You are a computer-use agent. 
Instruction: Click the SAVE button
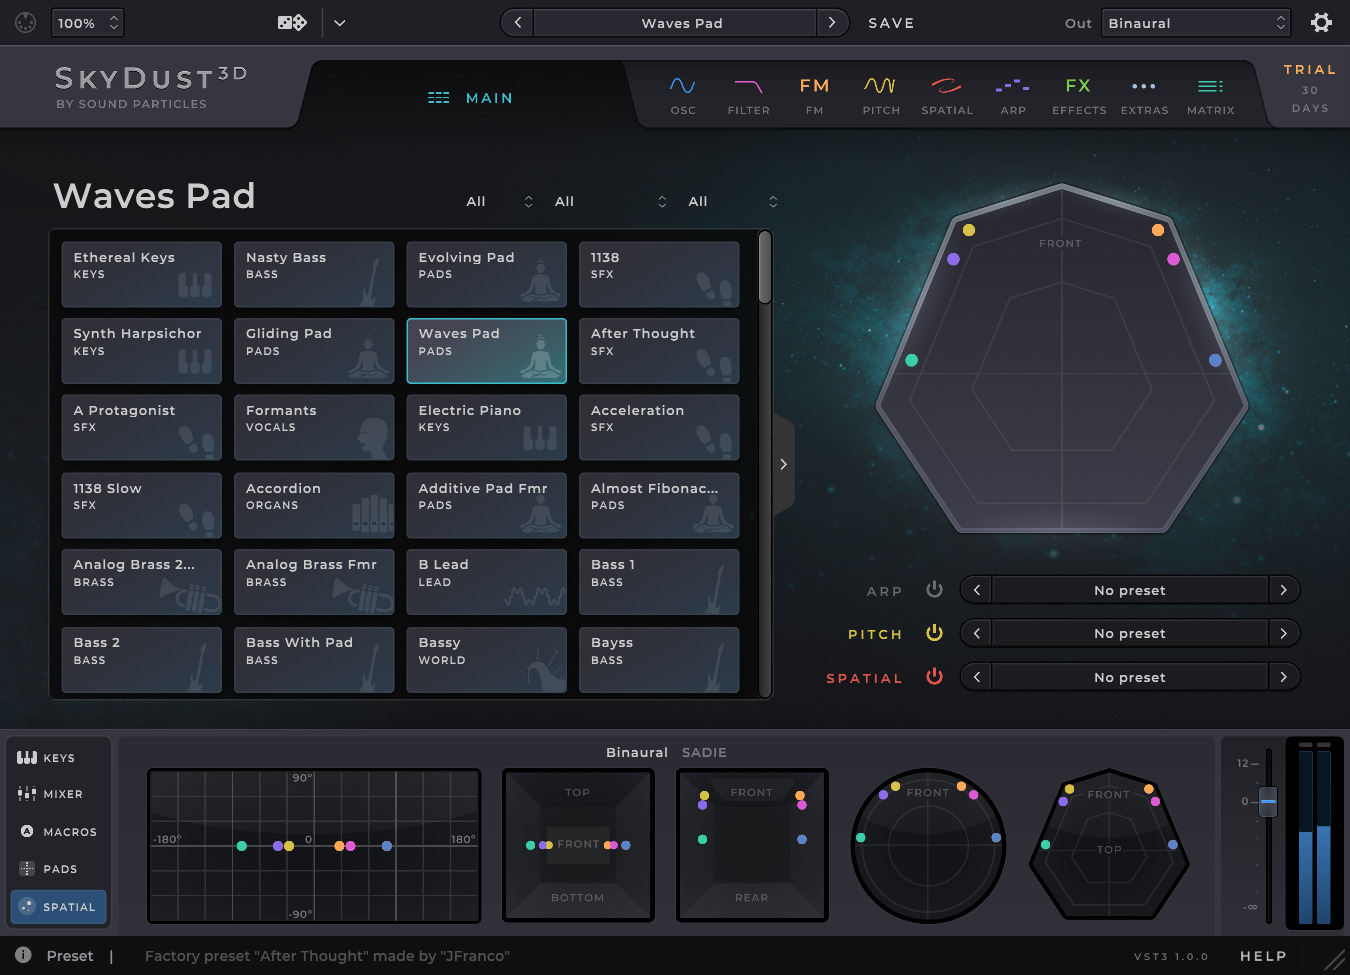tap(891, 23)
